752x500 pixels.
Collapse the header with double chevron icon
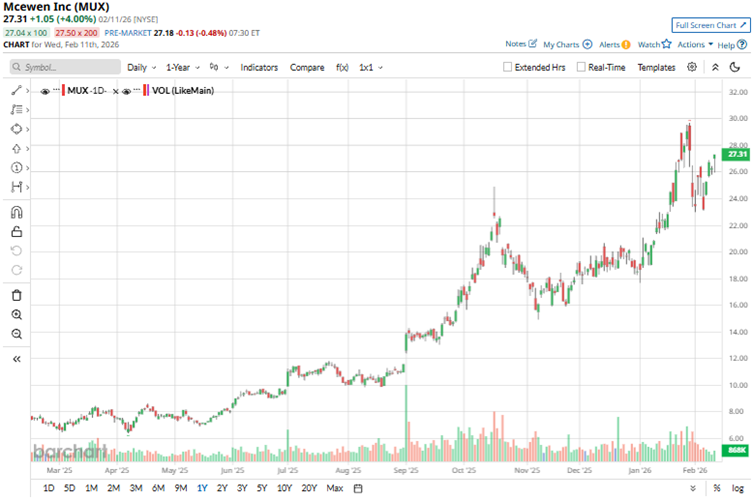[x=715, y=67]
